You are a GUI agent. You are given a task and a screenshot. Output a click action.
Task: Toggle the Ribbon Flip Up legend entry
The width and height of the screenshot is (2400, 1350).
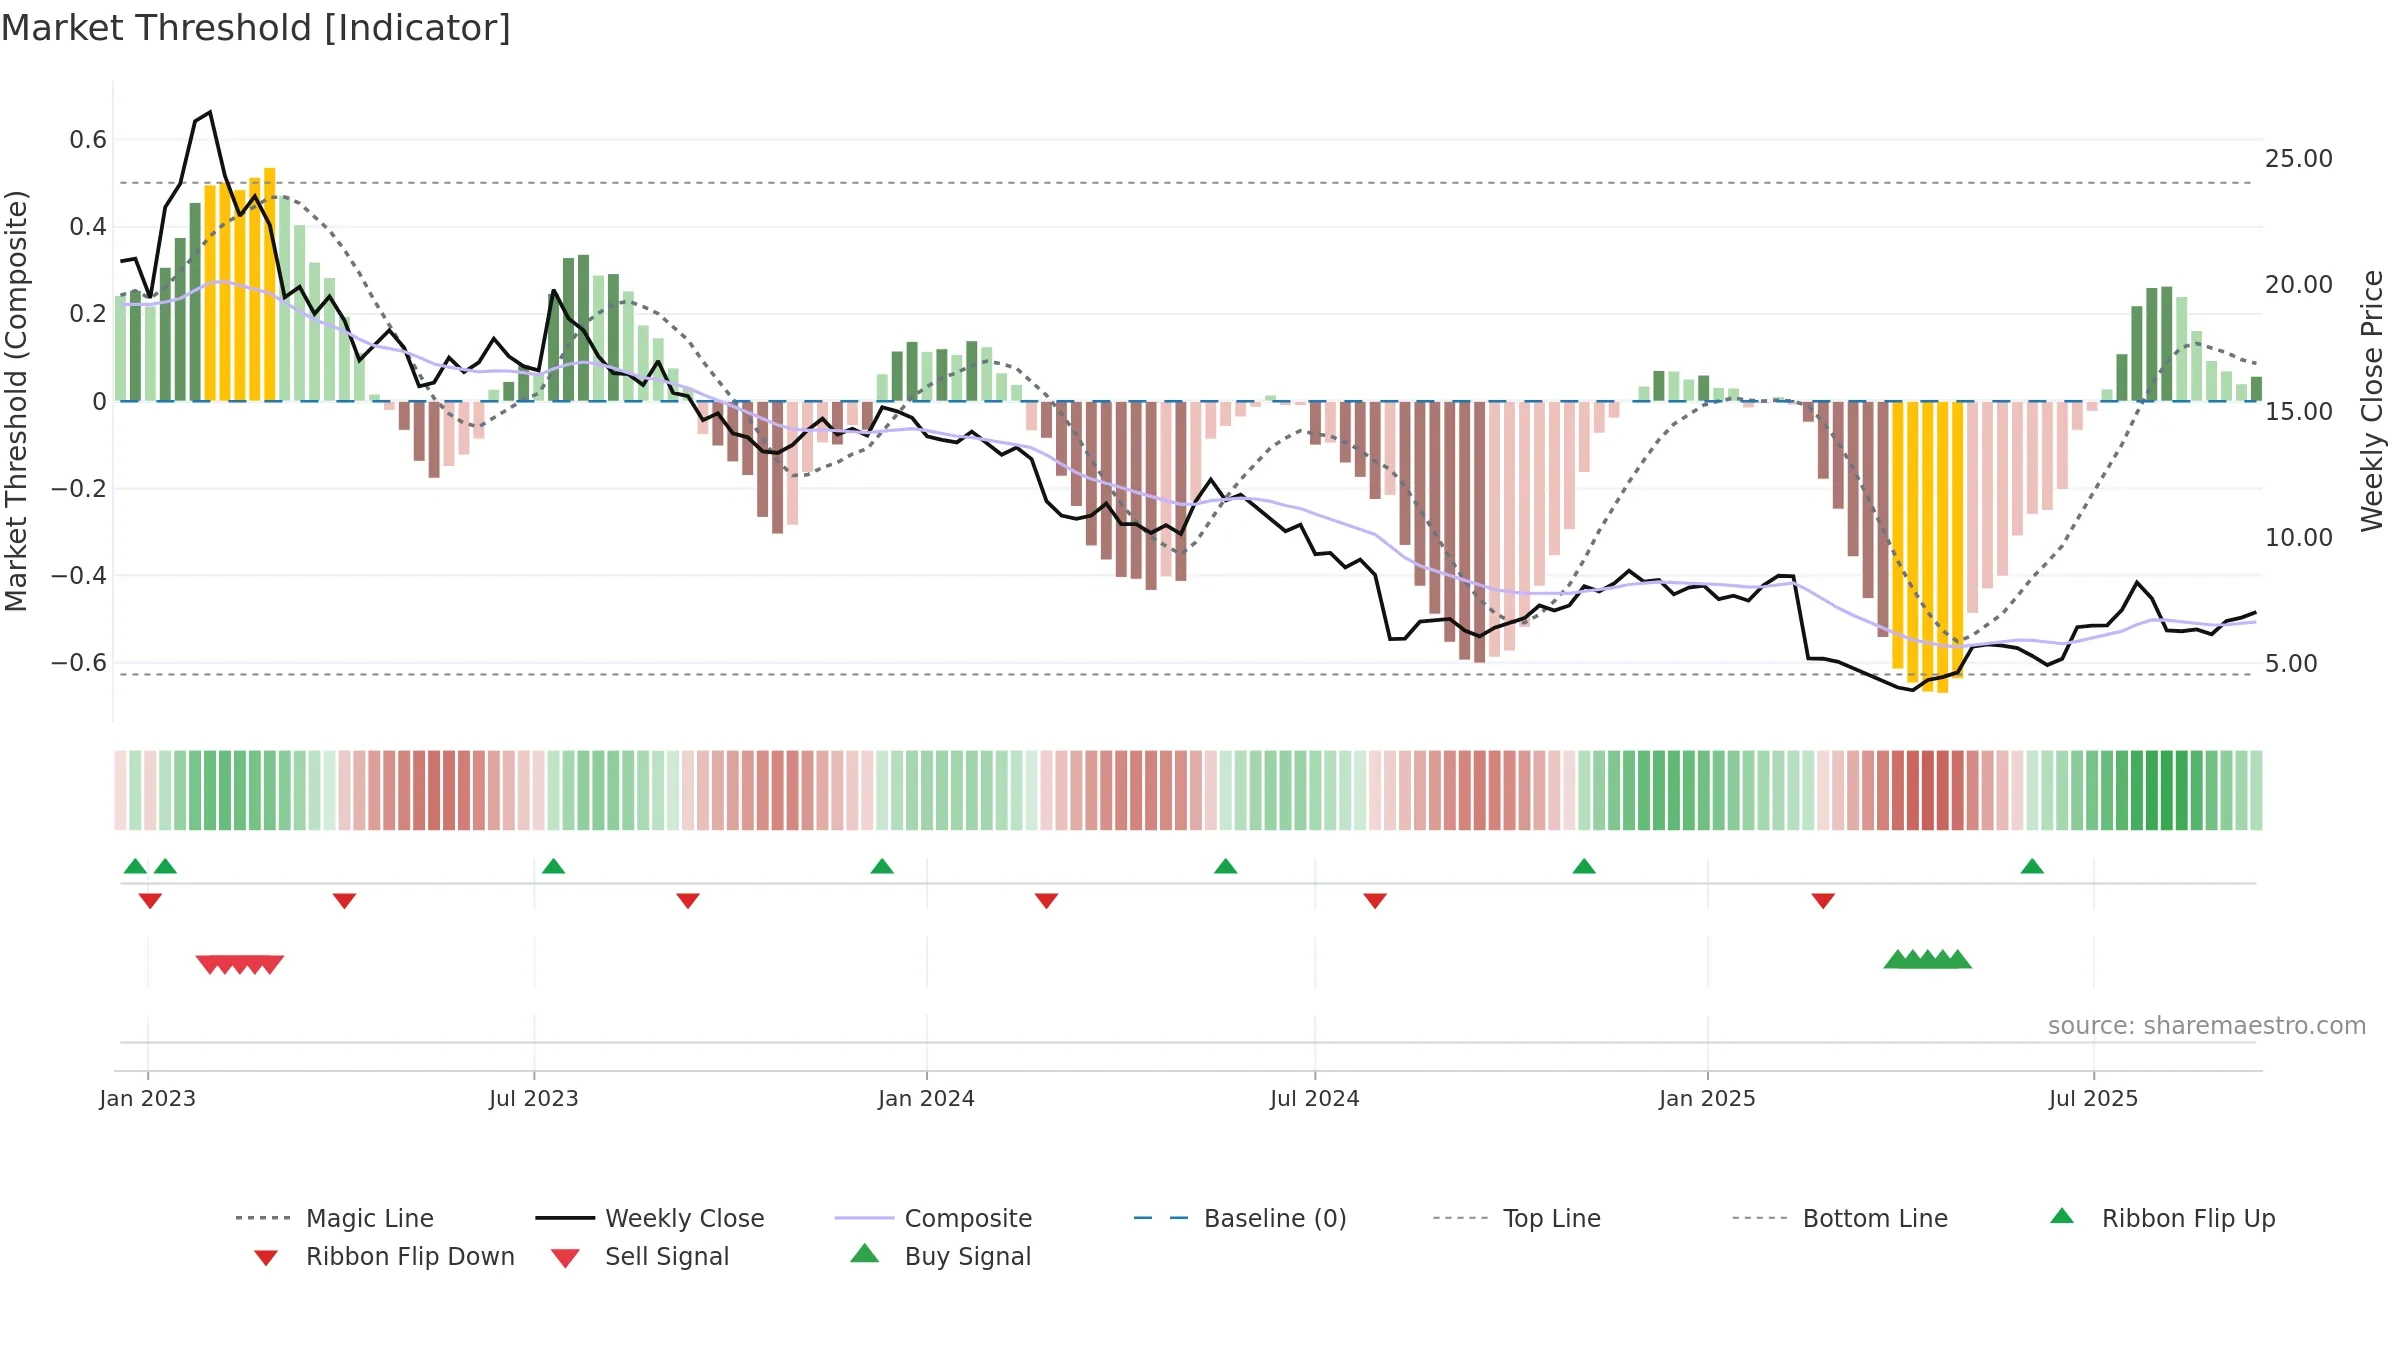pos(2163,1218)
